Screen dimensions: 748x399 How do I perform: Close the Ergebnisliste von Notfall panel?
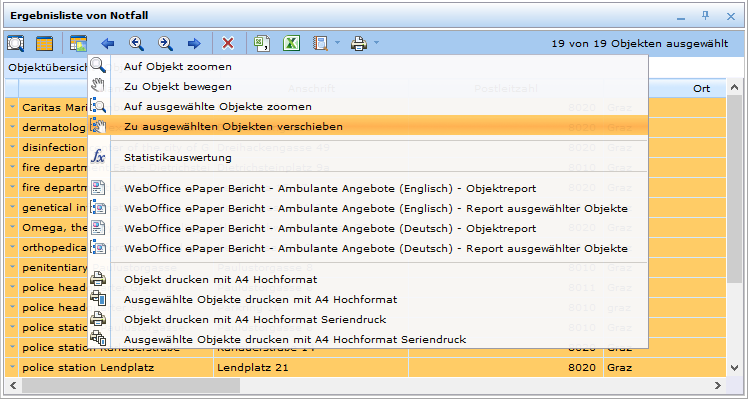click(x=731, y=17)
